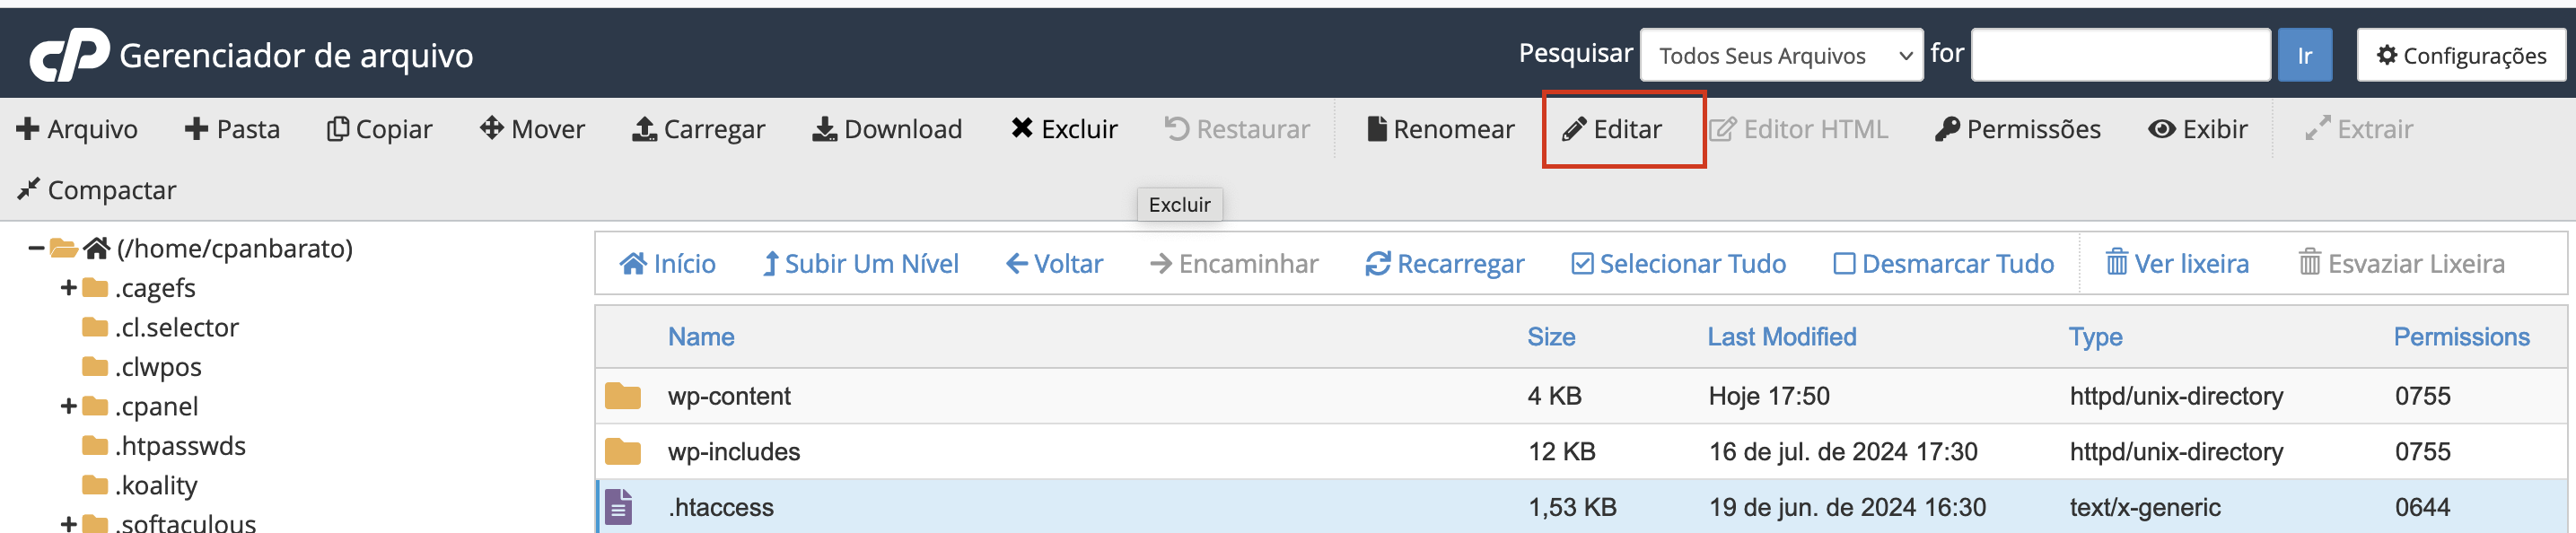The height and width of the screenshot is (533, 2576).
Task: Expand the .cpanel folder tree node
Action: pyautogui.click(x=68, y=407)
